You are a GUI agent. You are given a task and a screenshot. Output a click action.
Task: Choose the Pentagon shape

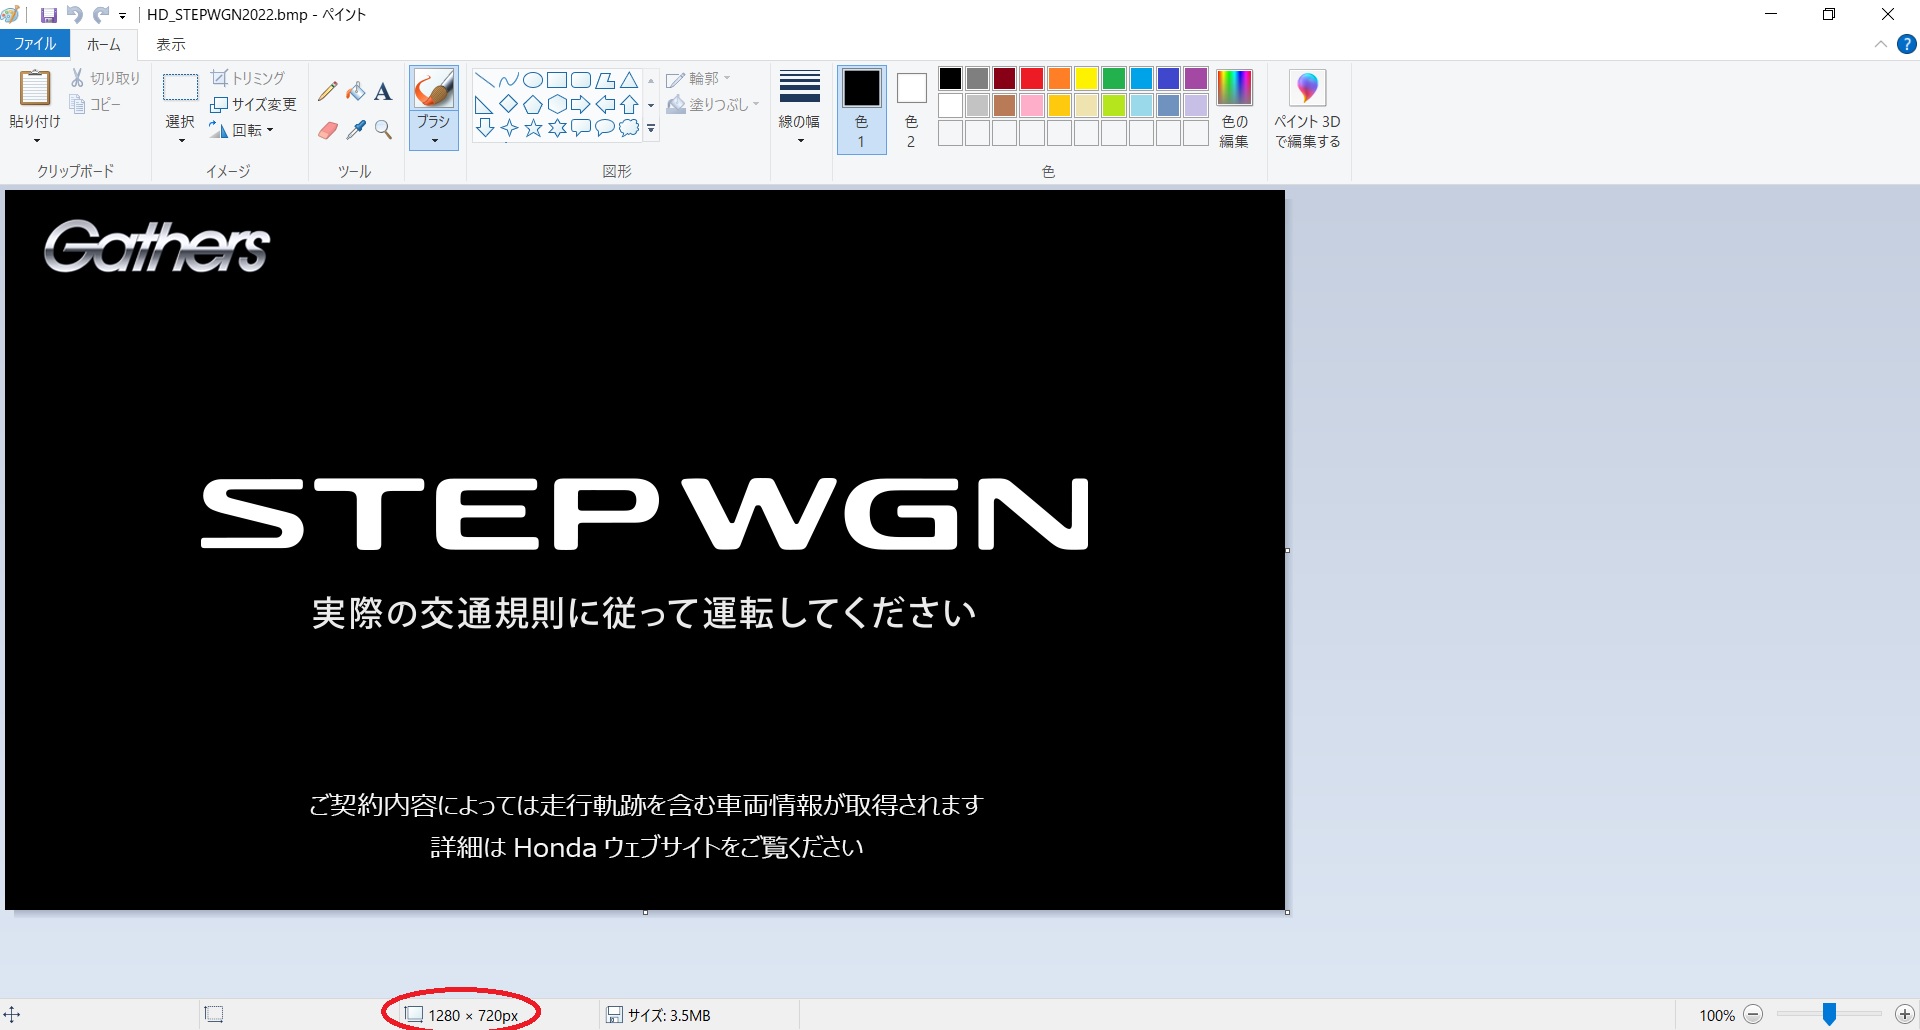[533, 104]
